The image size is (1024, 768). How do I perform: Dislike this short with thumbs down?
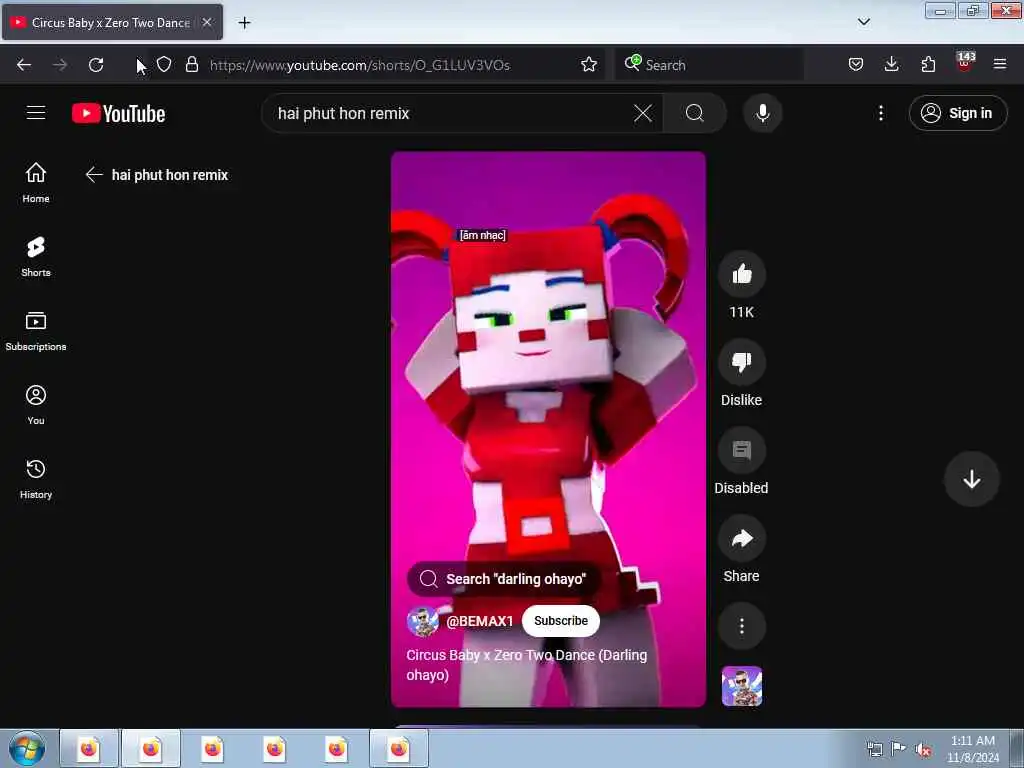click(741, 362)
